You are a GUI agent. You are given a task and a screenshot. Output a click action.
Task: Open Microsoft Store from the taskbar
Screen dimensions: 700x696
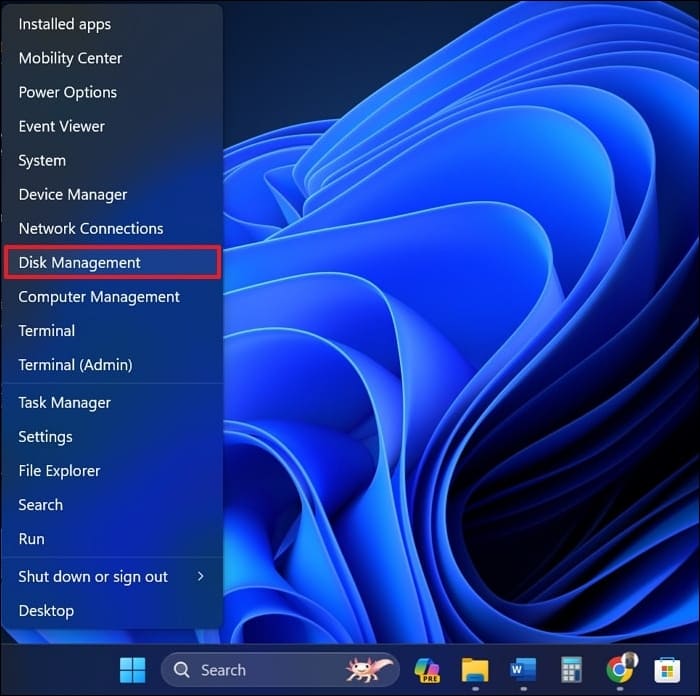667,670
